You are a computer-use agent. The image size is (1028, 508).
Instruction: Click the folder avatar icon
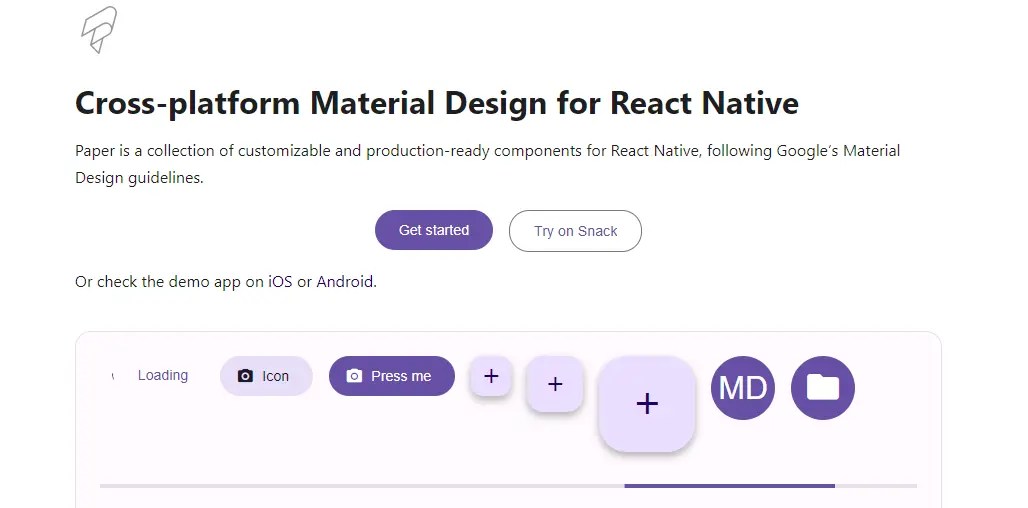(x=823, y=388)
